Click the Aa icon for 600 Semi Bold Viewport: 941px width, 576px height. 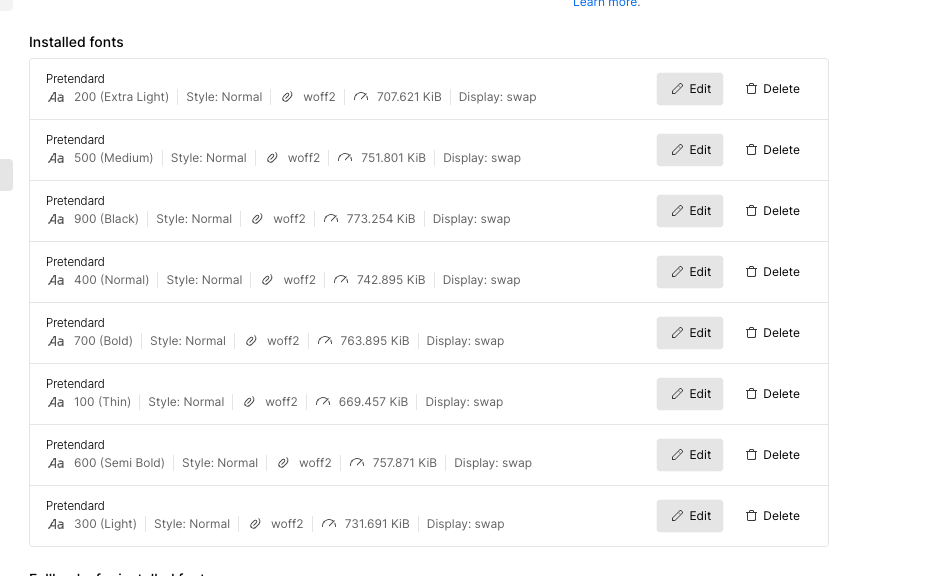(x=56, y=463)
